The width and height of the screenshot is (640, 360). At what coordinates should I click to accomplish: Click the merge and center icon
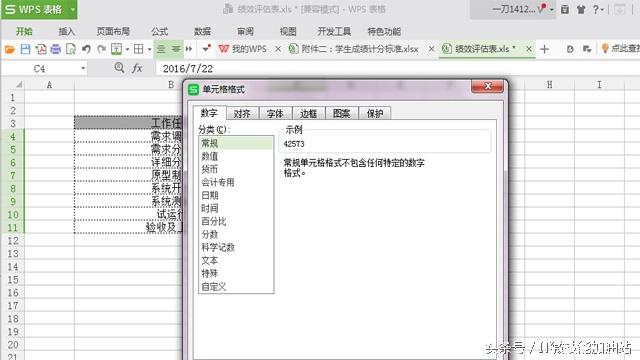click(117, 49)
